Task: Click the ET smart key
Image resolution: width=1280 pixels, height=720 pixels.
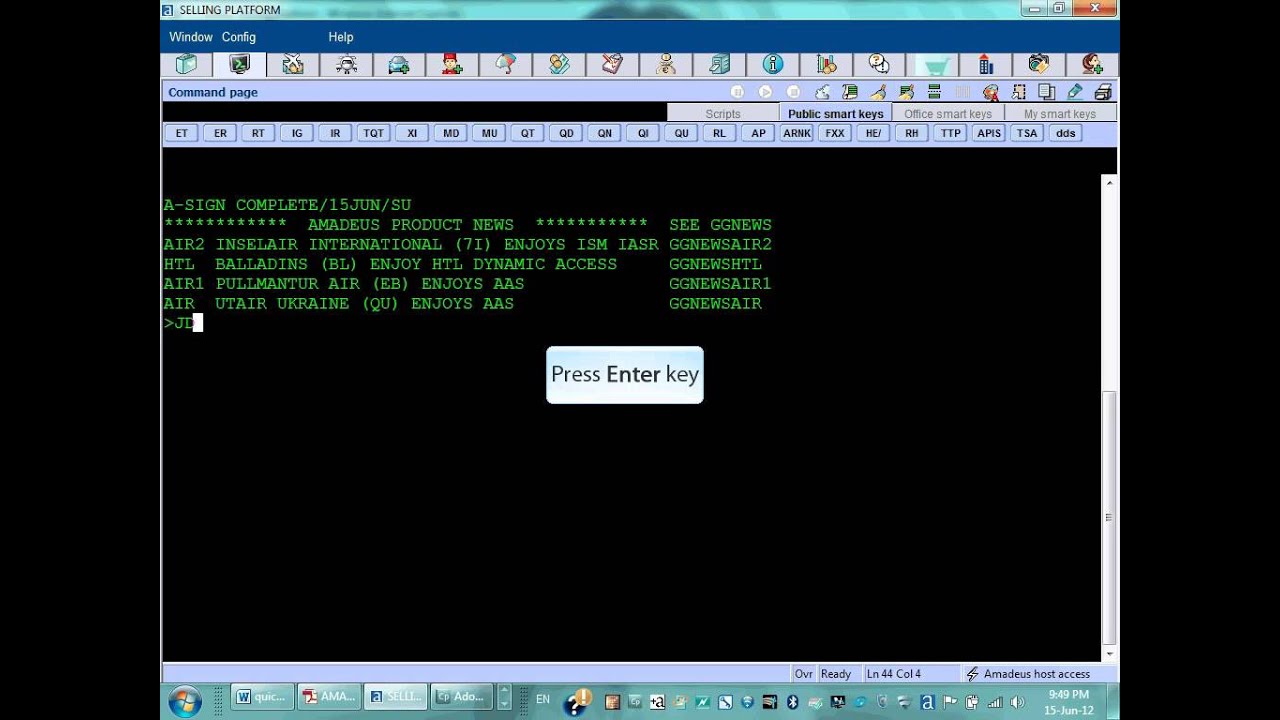Action: coord(182,133)
